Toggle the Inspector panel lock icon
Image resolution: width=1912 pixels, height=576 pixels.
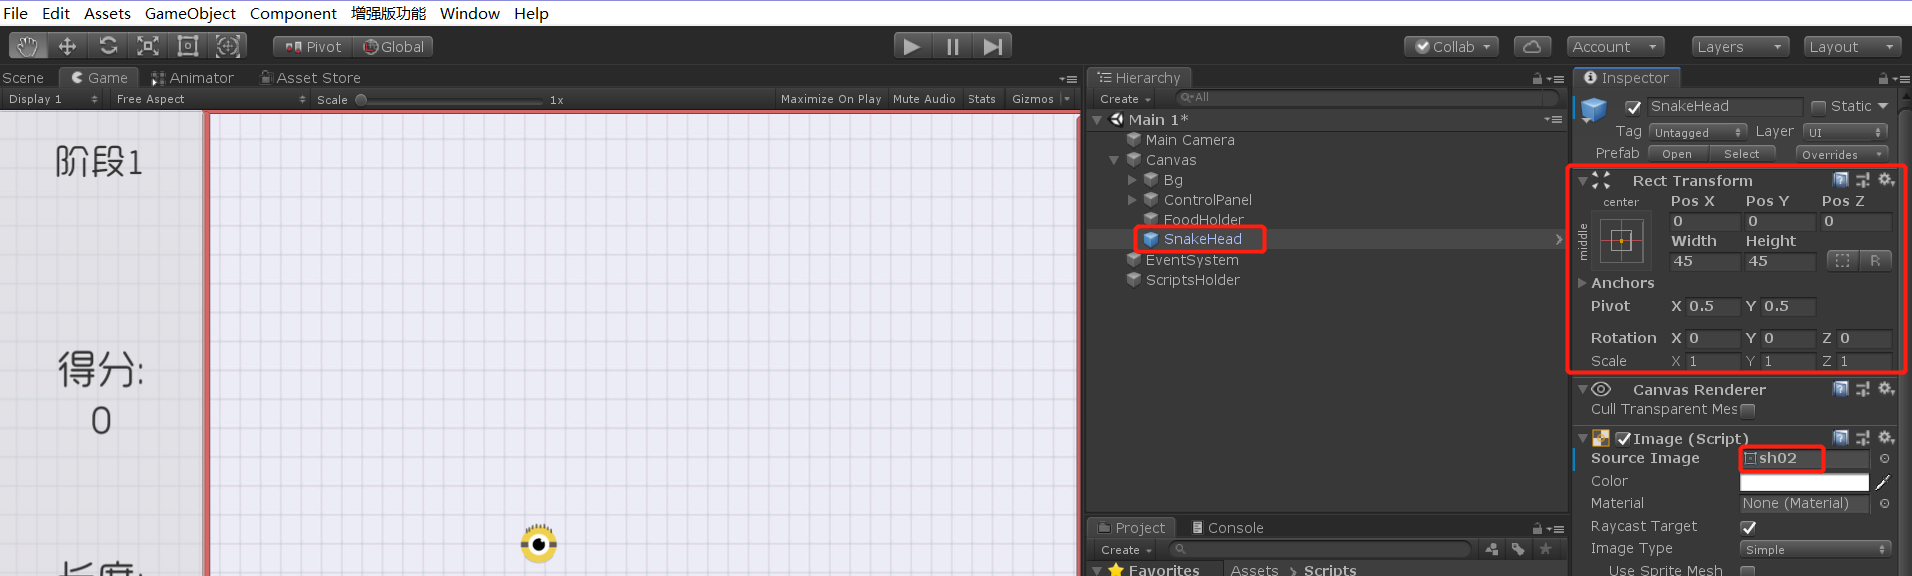(x=1883, y=79)
